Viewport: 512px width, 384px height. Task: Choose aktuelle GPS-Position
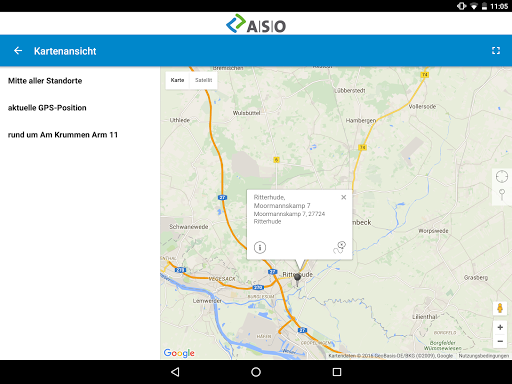click(x=47, y=108)
